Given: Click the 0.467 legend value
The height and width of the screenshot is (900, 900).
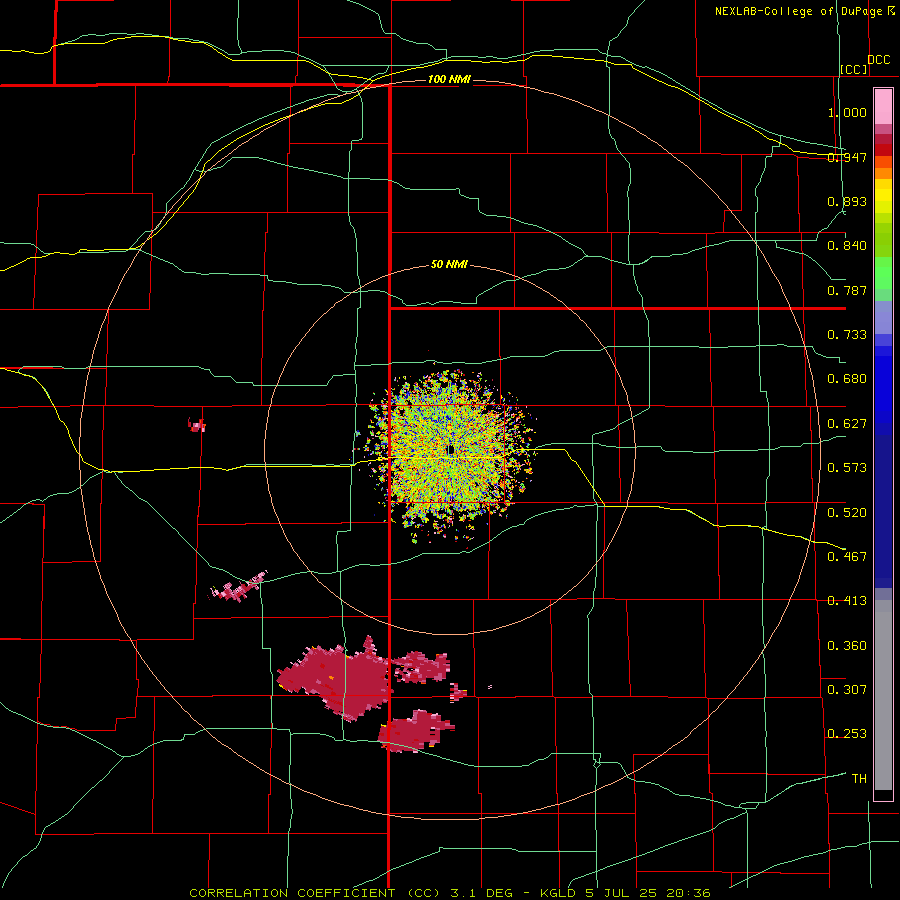Looking at the screenshot, I should click(847, 556).
